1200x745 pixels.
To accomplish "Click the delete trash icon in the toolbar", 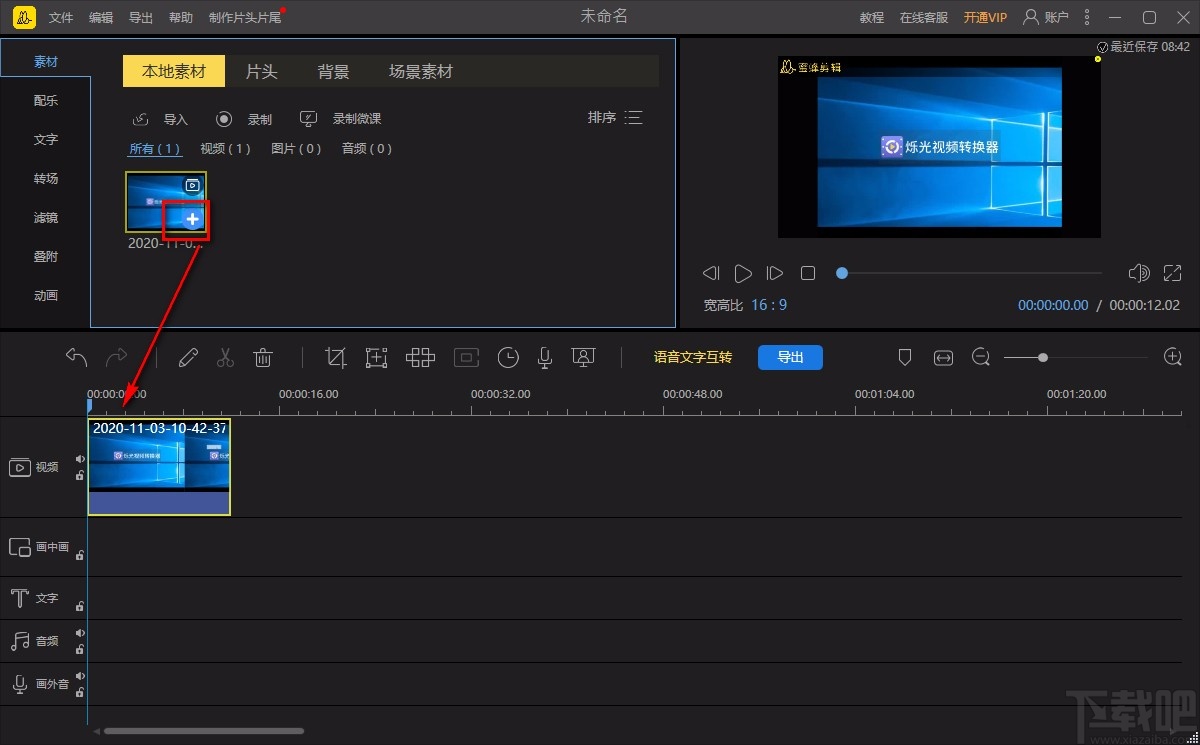I will [x=263, y=358].
